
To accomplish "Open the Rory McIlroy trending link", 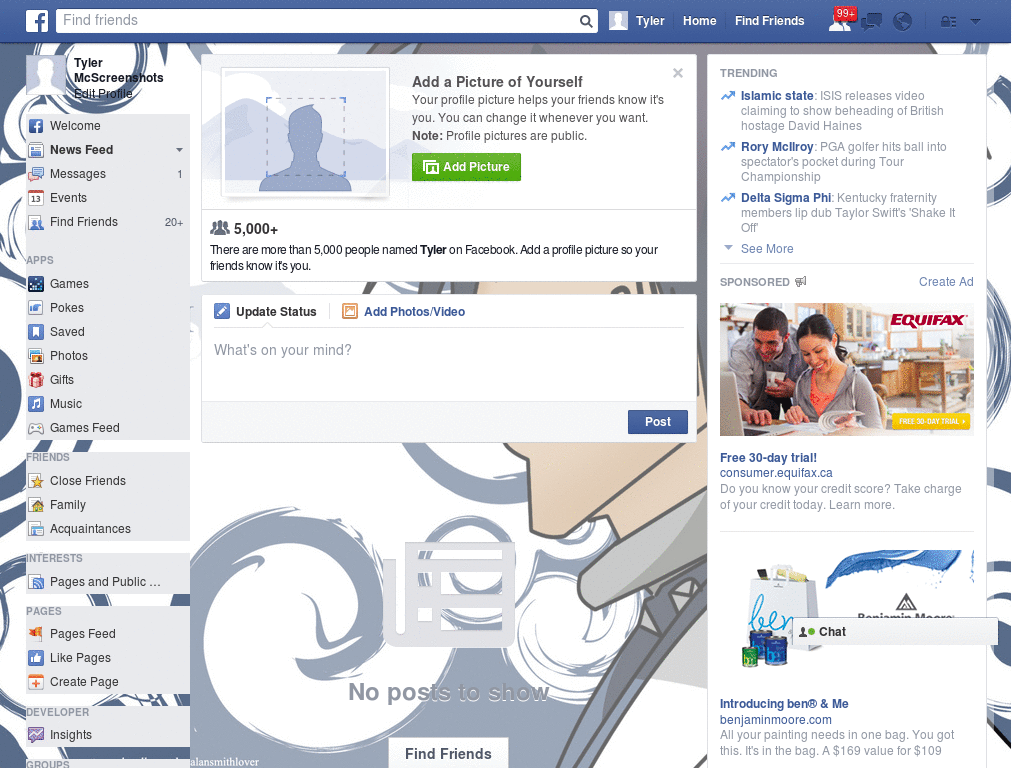I will [x=776, y=147].
